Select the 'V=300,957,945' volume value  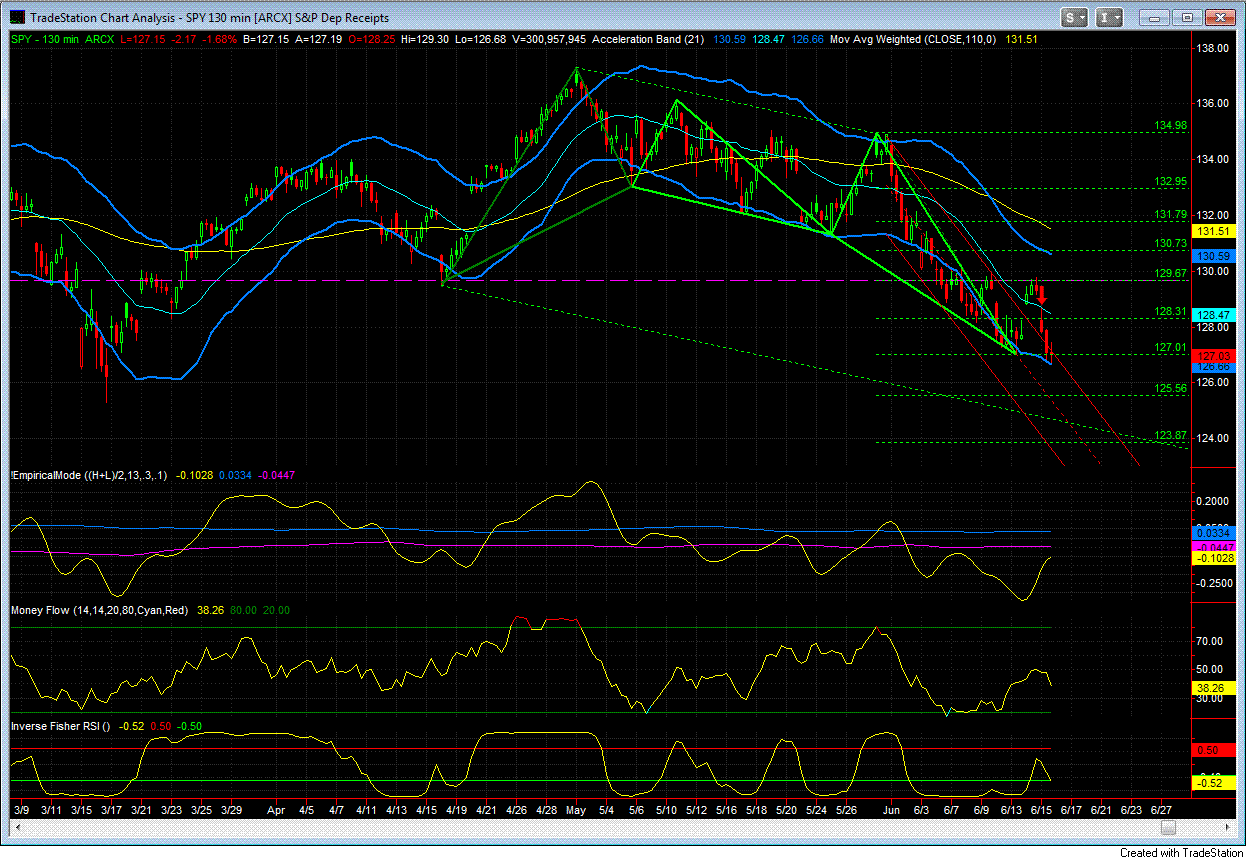coord(547,39)
